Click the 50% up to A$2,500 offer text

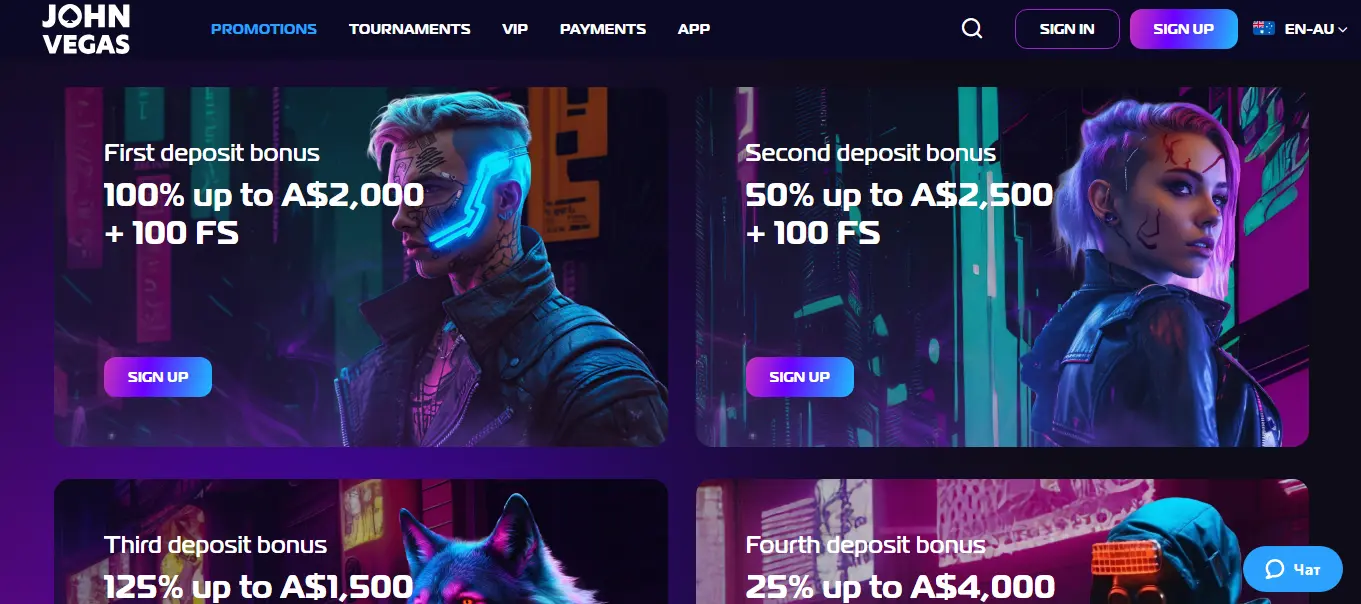(x=899, y=194)
